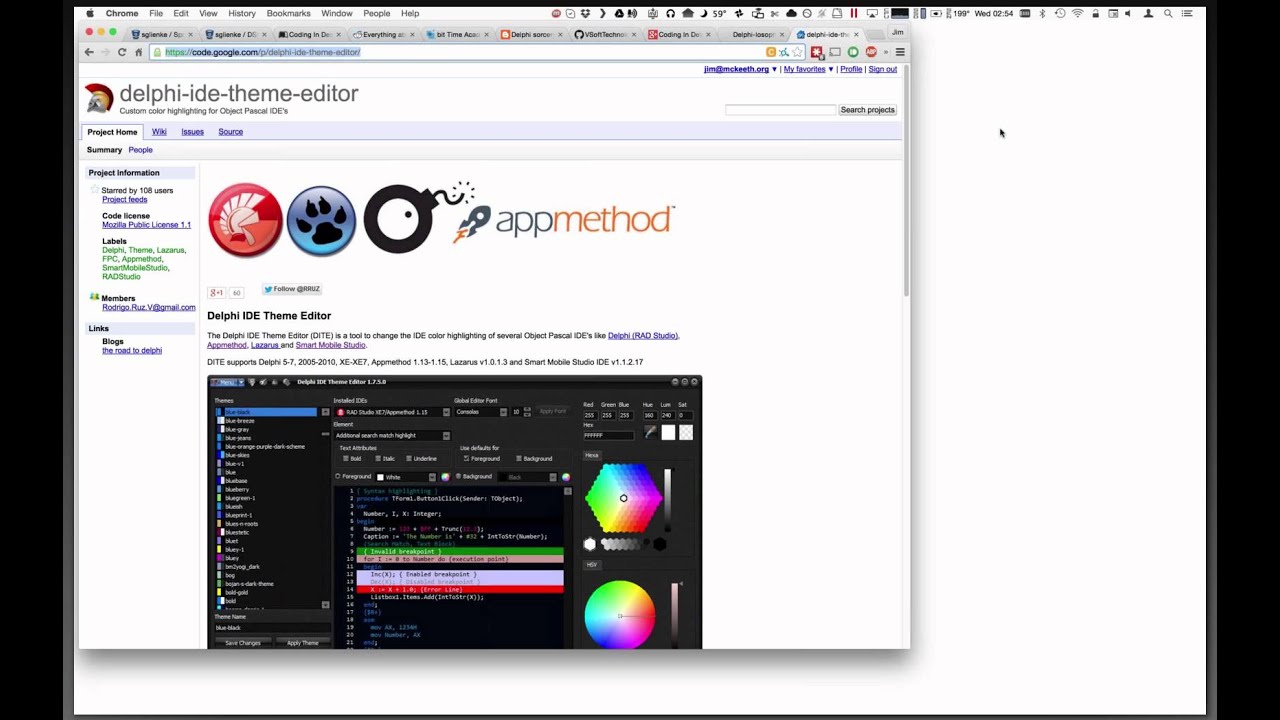Screen dimensions: 1280x720
Task: Click the Google +1 button
Action: coord(216,293)
